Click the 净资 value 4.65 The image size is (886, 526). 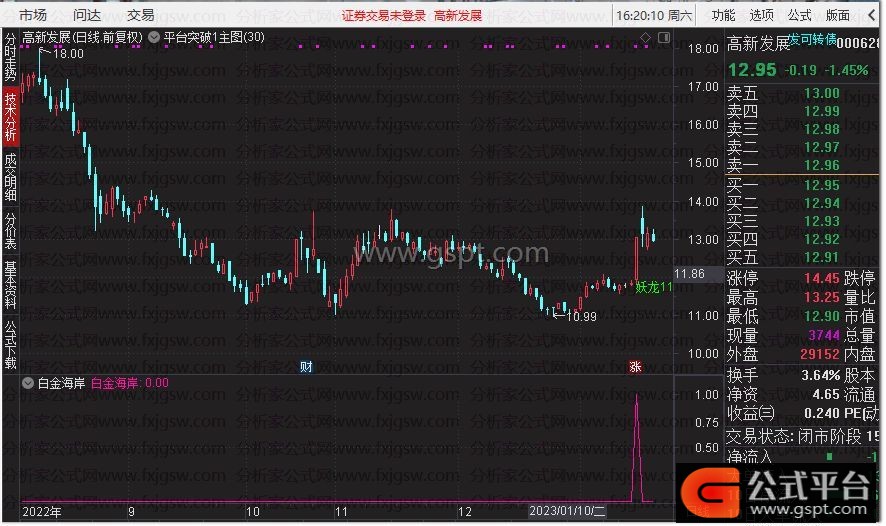pyautogui.click(x=826, y=394)
